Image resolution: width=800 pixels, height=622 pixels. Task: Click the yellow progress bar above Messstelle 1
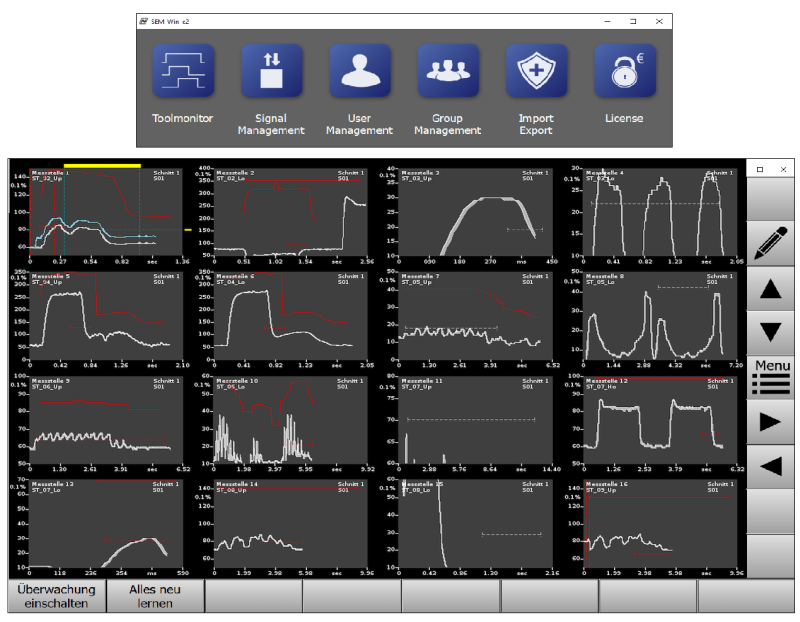point(102,165)
